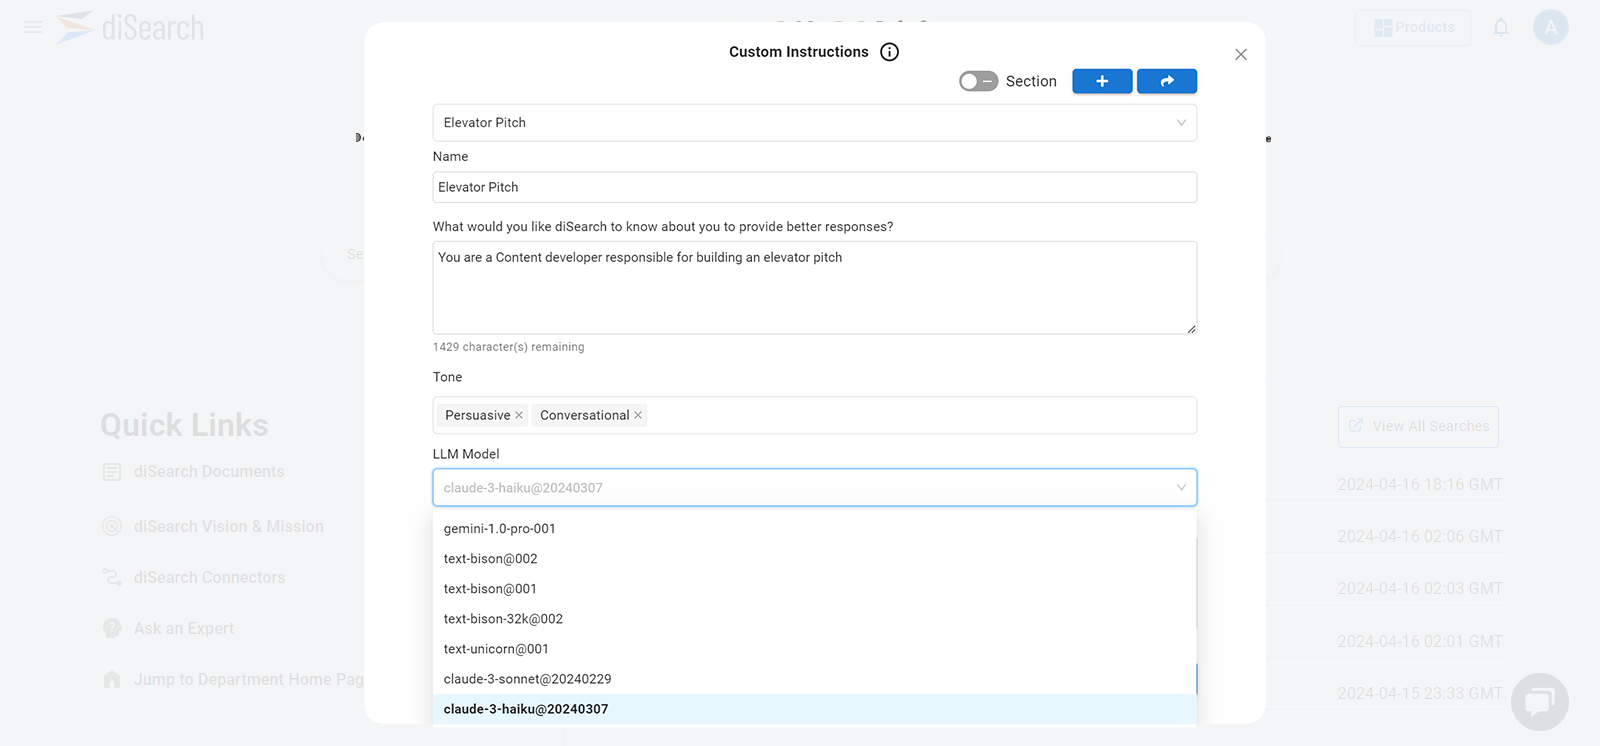
Task: Open the user avatar menu
Action: tap(1550, 27)
